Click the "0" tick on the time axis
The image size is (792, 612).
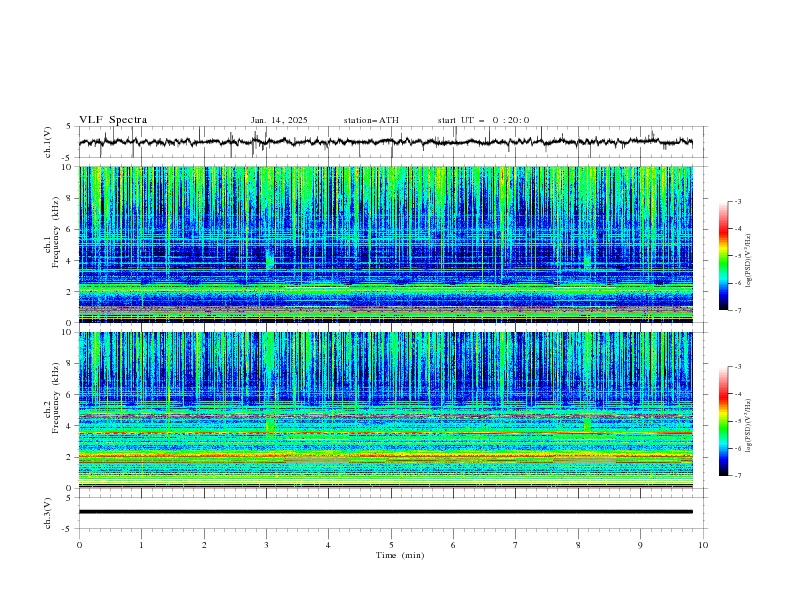[79, 545]
